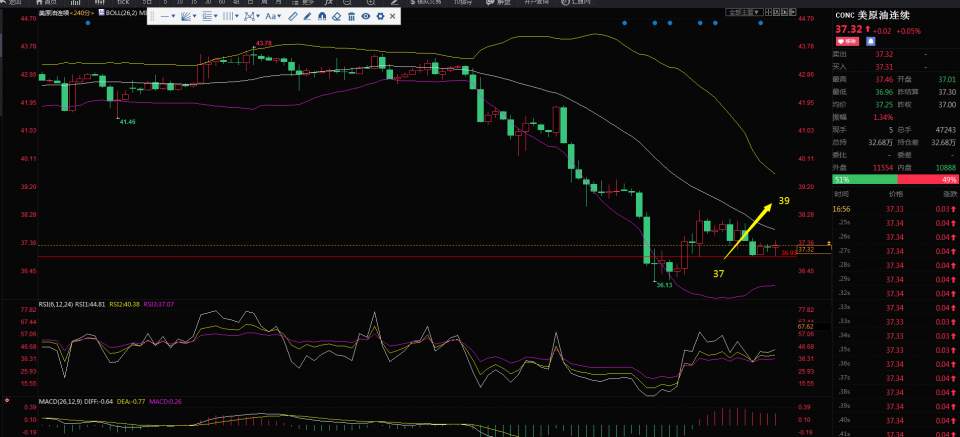The width and height of the screenshot is (960, 437).
Task: Open the horizontal parallel lines tool dropdown
Action: pyautogui.click(x=209, y=16)
